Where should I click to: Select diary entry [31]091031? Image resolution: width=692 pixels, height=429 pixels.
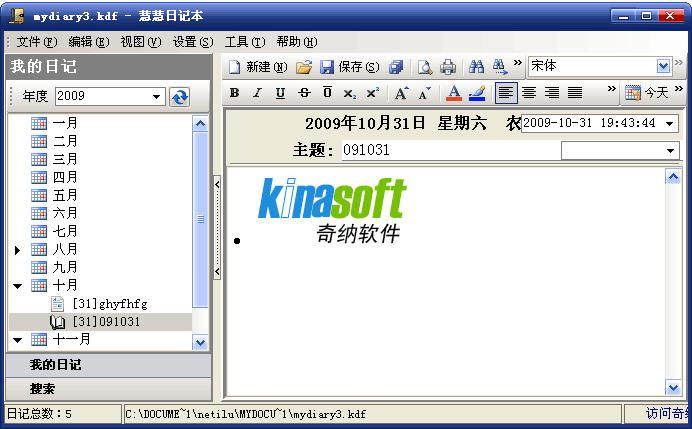pos(106,322)
